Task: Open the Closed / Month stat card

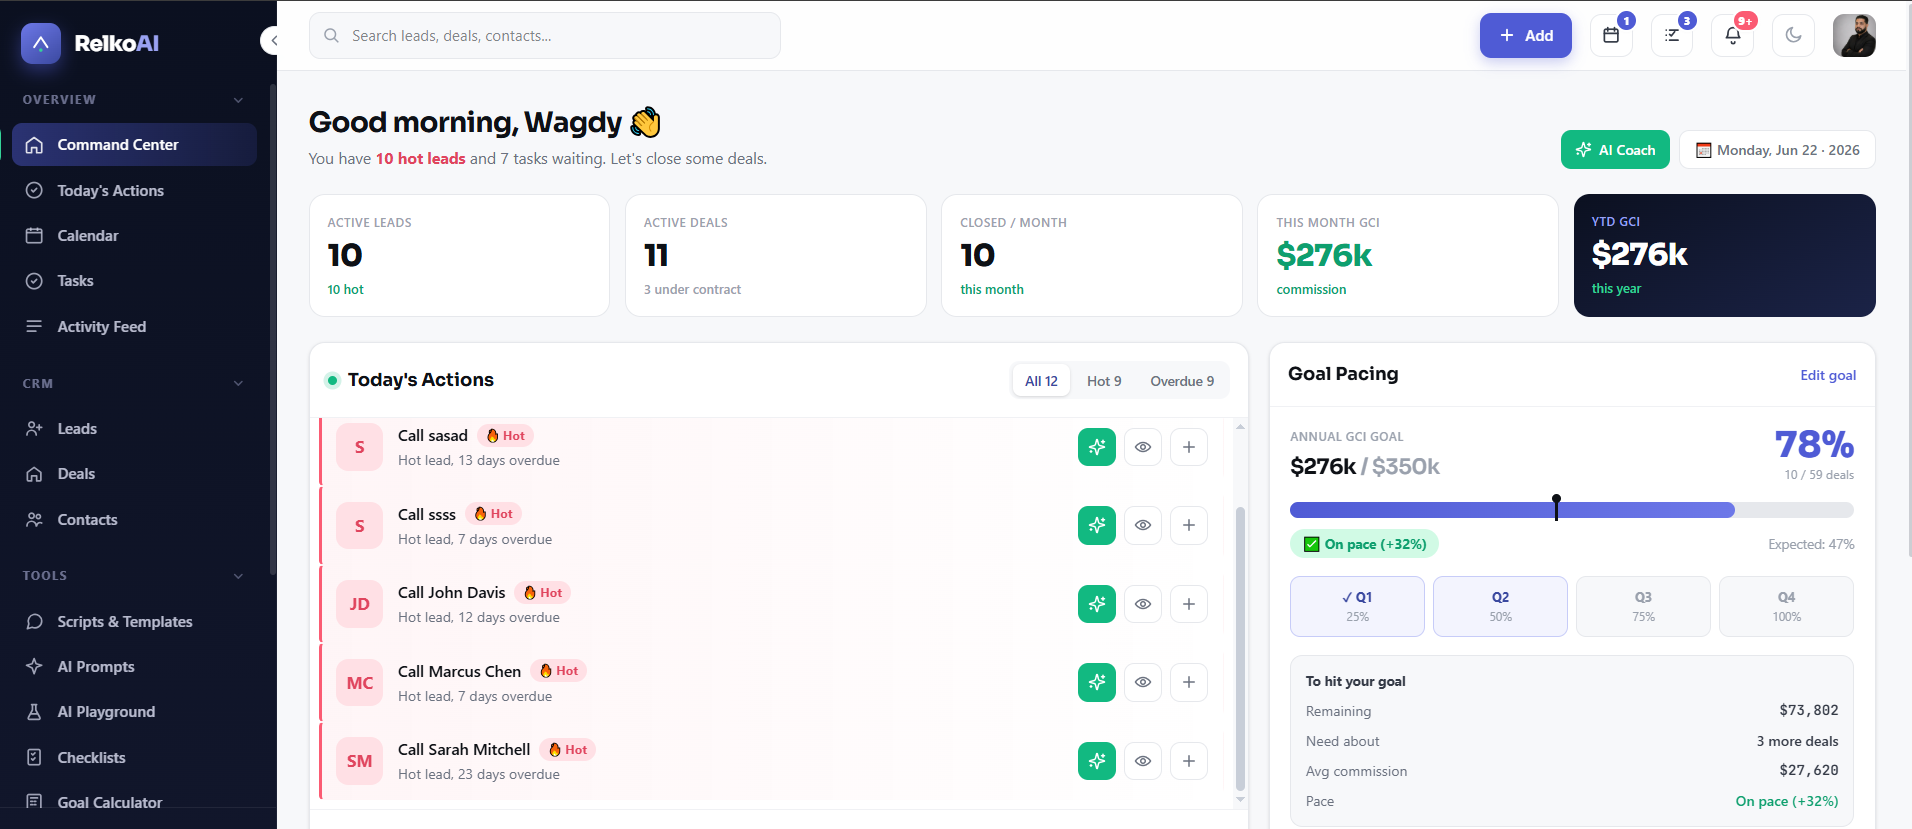Action: [1092, 255]
